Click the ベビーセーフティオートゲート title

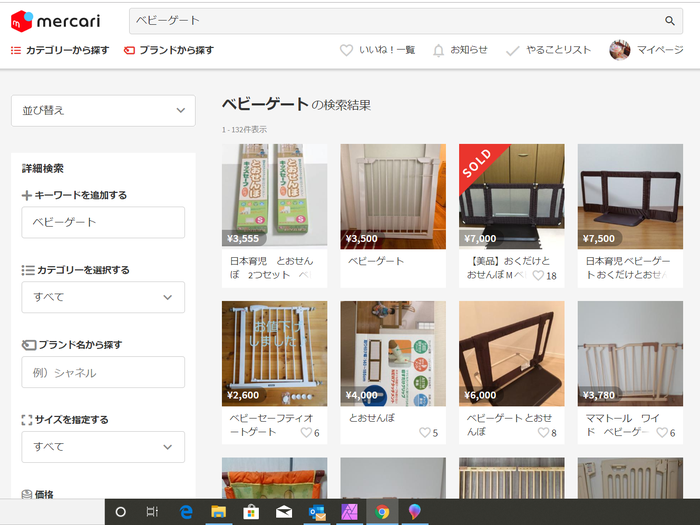(271, 425)
